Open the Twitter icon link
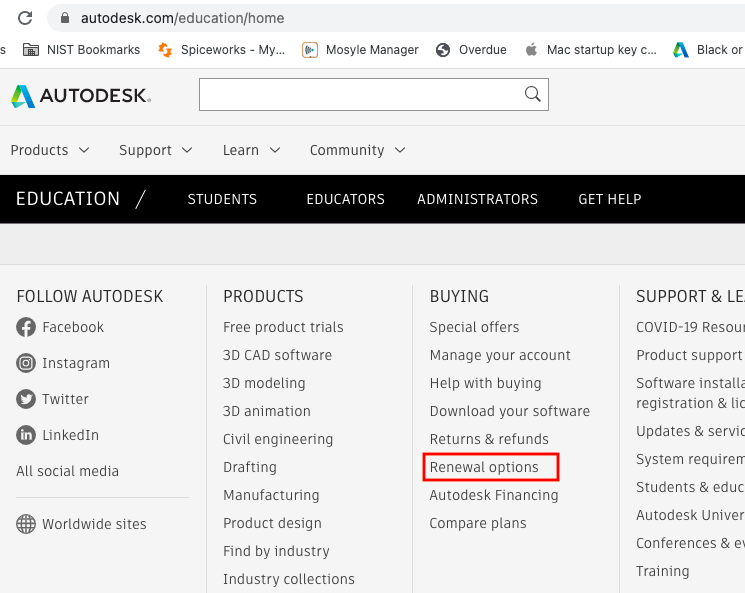 pos(26,399)
